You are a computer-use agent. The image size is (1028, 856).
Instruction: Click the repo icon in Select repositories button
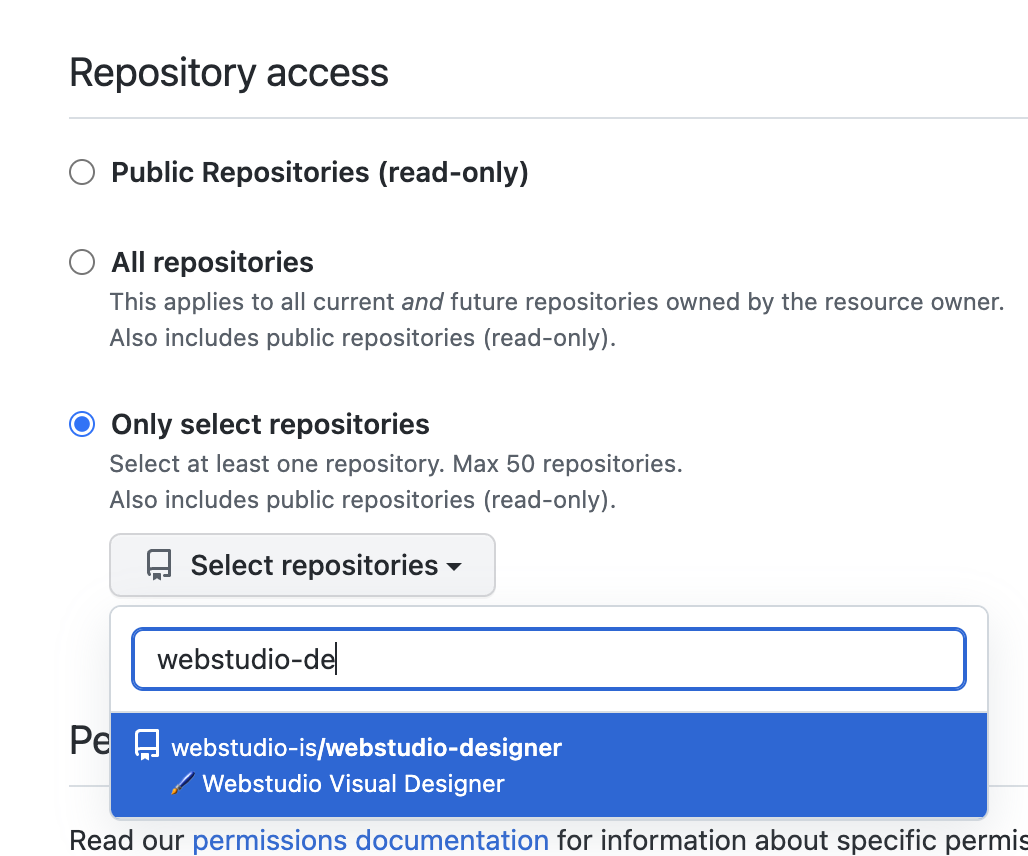click(x=159, y=566)
